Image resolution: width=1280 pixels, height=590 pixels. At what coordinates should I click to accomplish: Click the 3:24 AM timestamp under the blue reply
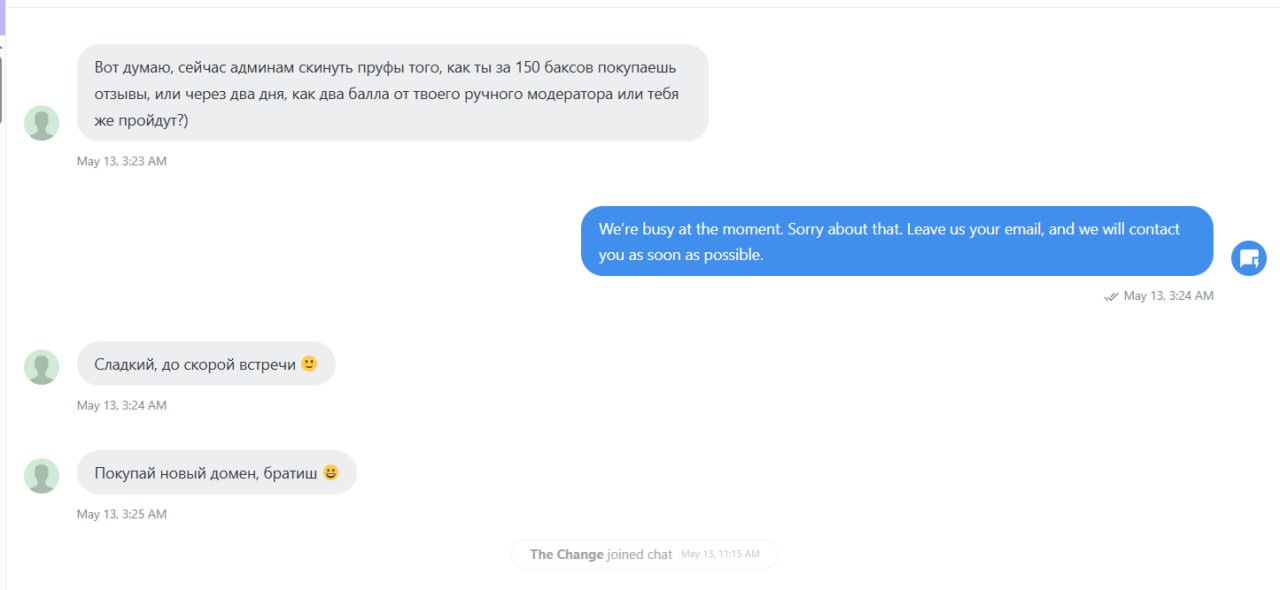(x=1168, y=296)
